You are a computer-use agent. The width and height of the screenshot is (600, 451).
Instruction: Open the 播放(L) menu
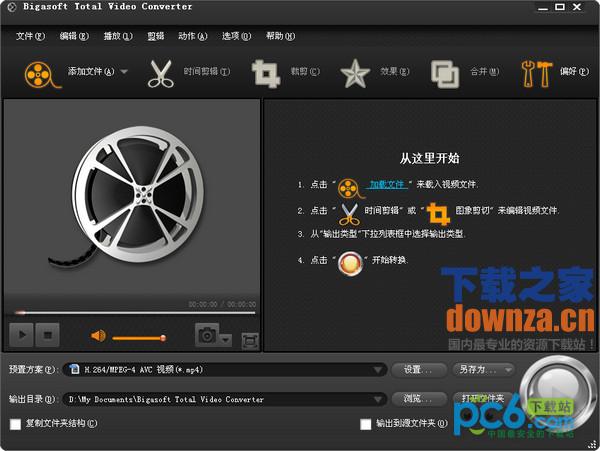click(118, 36)
